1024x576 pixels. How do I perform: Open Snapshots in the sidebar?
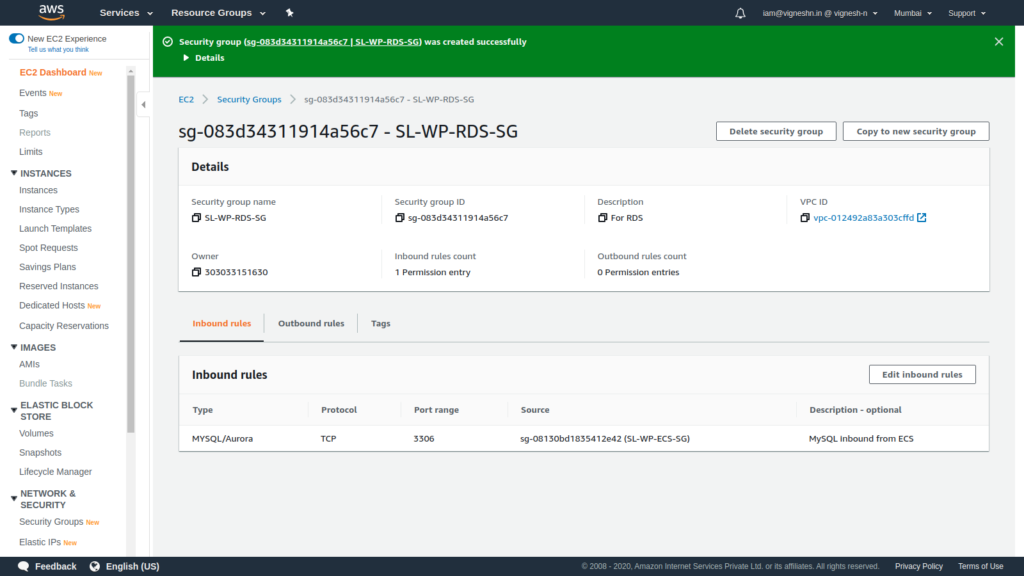[x=40, y=452]
